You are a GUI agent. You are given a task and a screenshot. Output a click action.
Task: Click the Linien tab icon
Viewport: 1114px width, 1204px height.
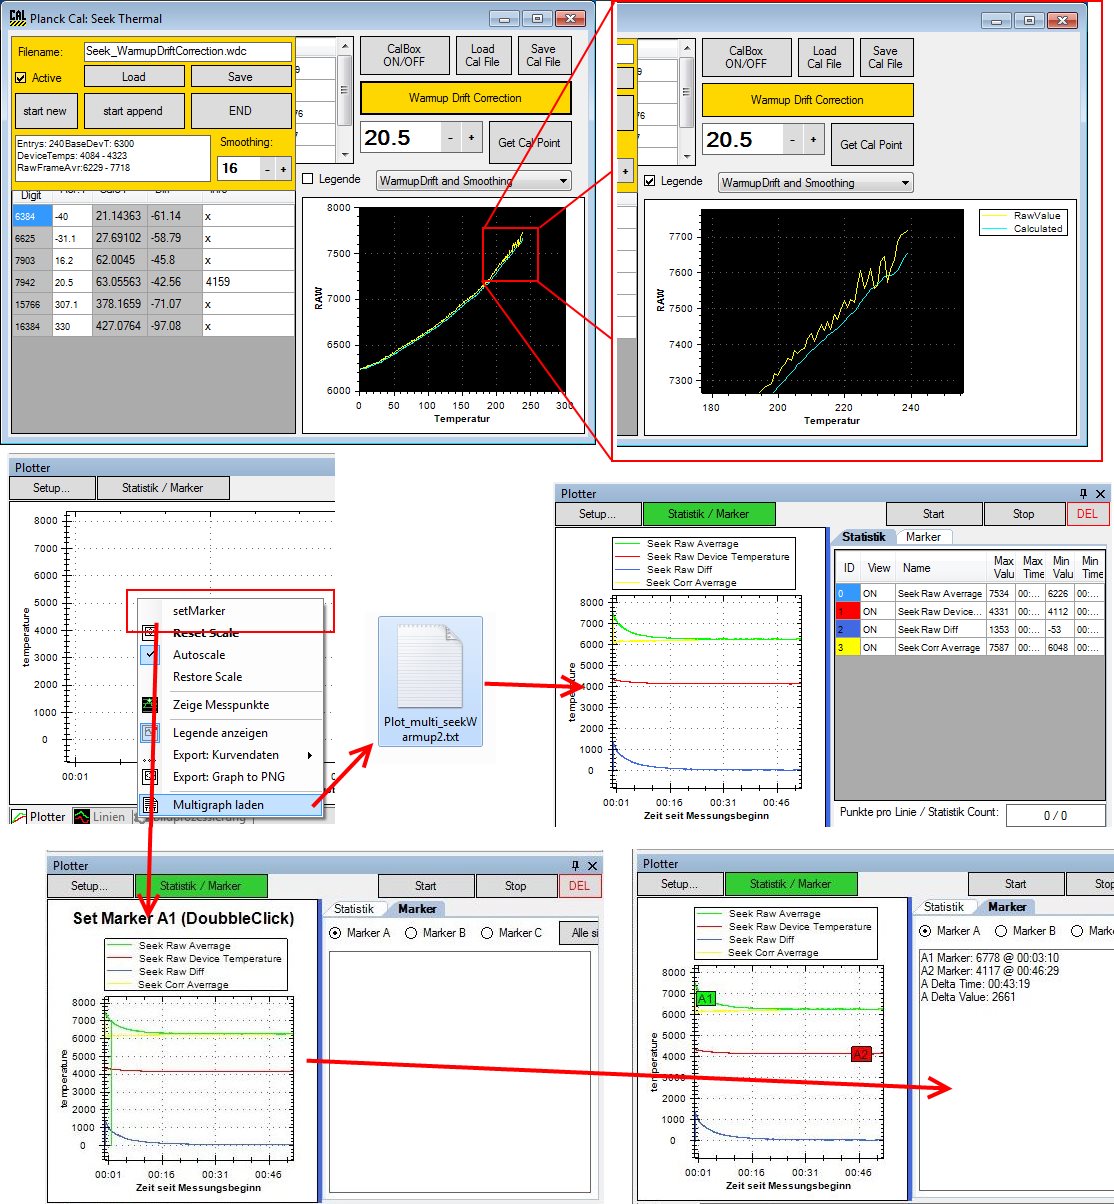(x=82, y=817)
